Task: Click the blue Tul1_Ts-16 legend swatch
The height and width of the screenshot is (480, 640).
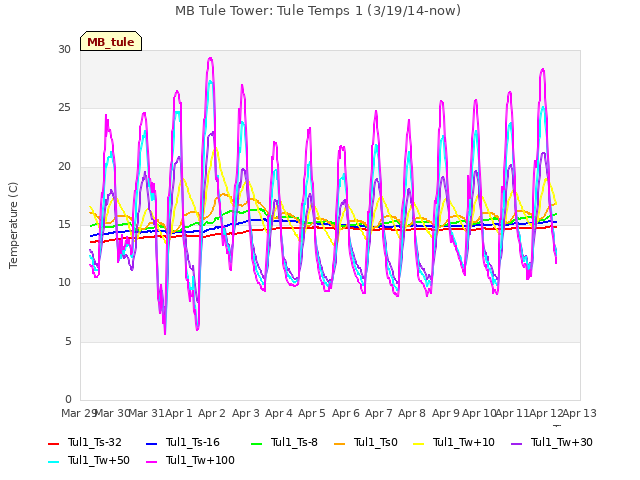Action: click(151, 443)
